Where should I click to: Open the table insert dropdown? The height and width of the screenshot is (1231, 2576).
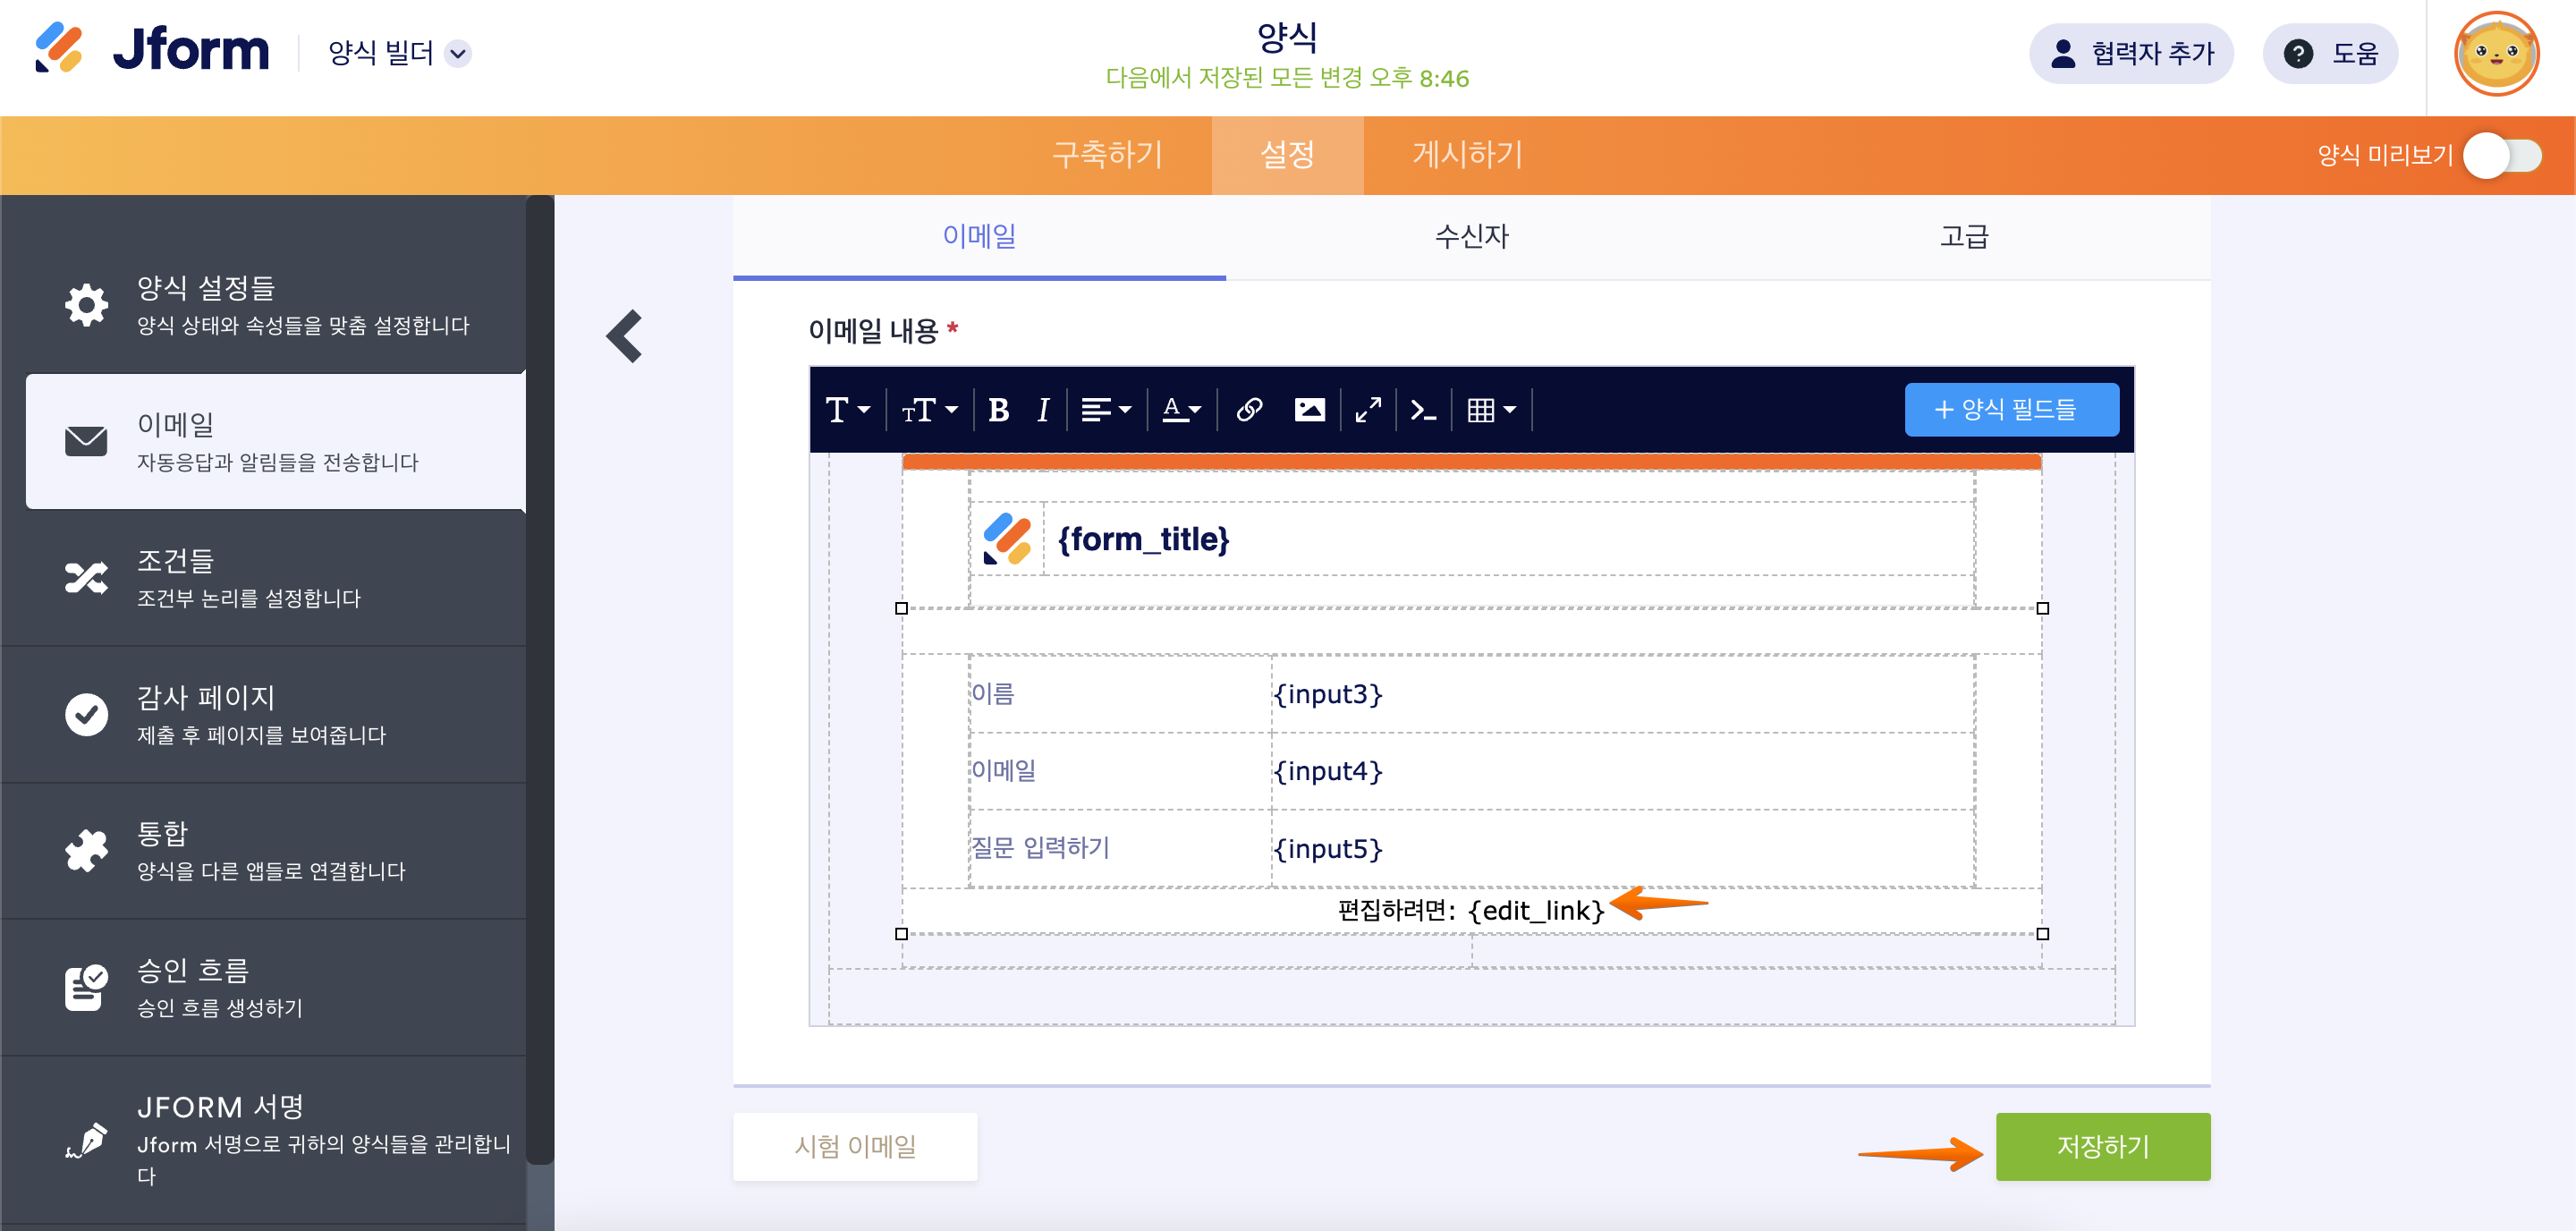tap(1490, 410)
